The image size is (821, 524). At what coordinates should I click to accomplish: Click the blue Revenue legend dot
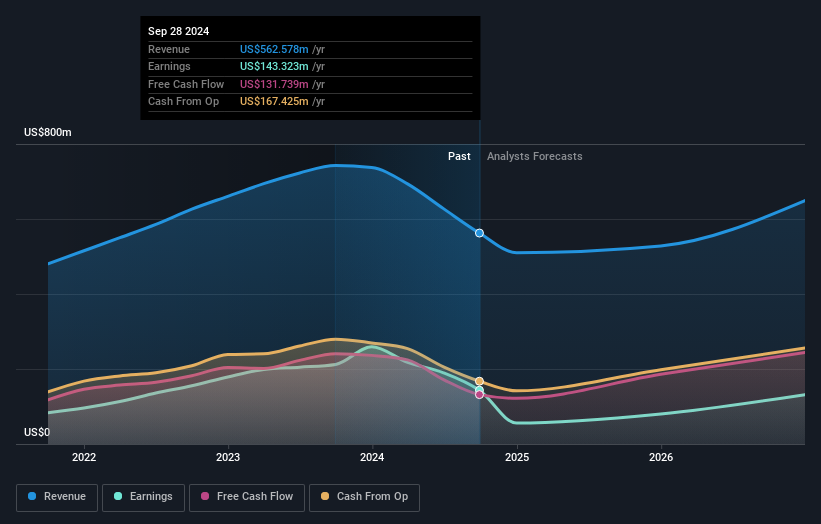point(32,496)
